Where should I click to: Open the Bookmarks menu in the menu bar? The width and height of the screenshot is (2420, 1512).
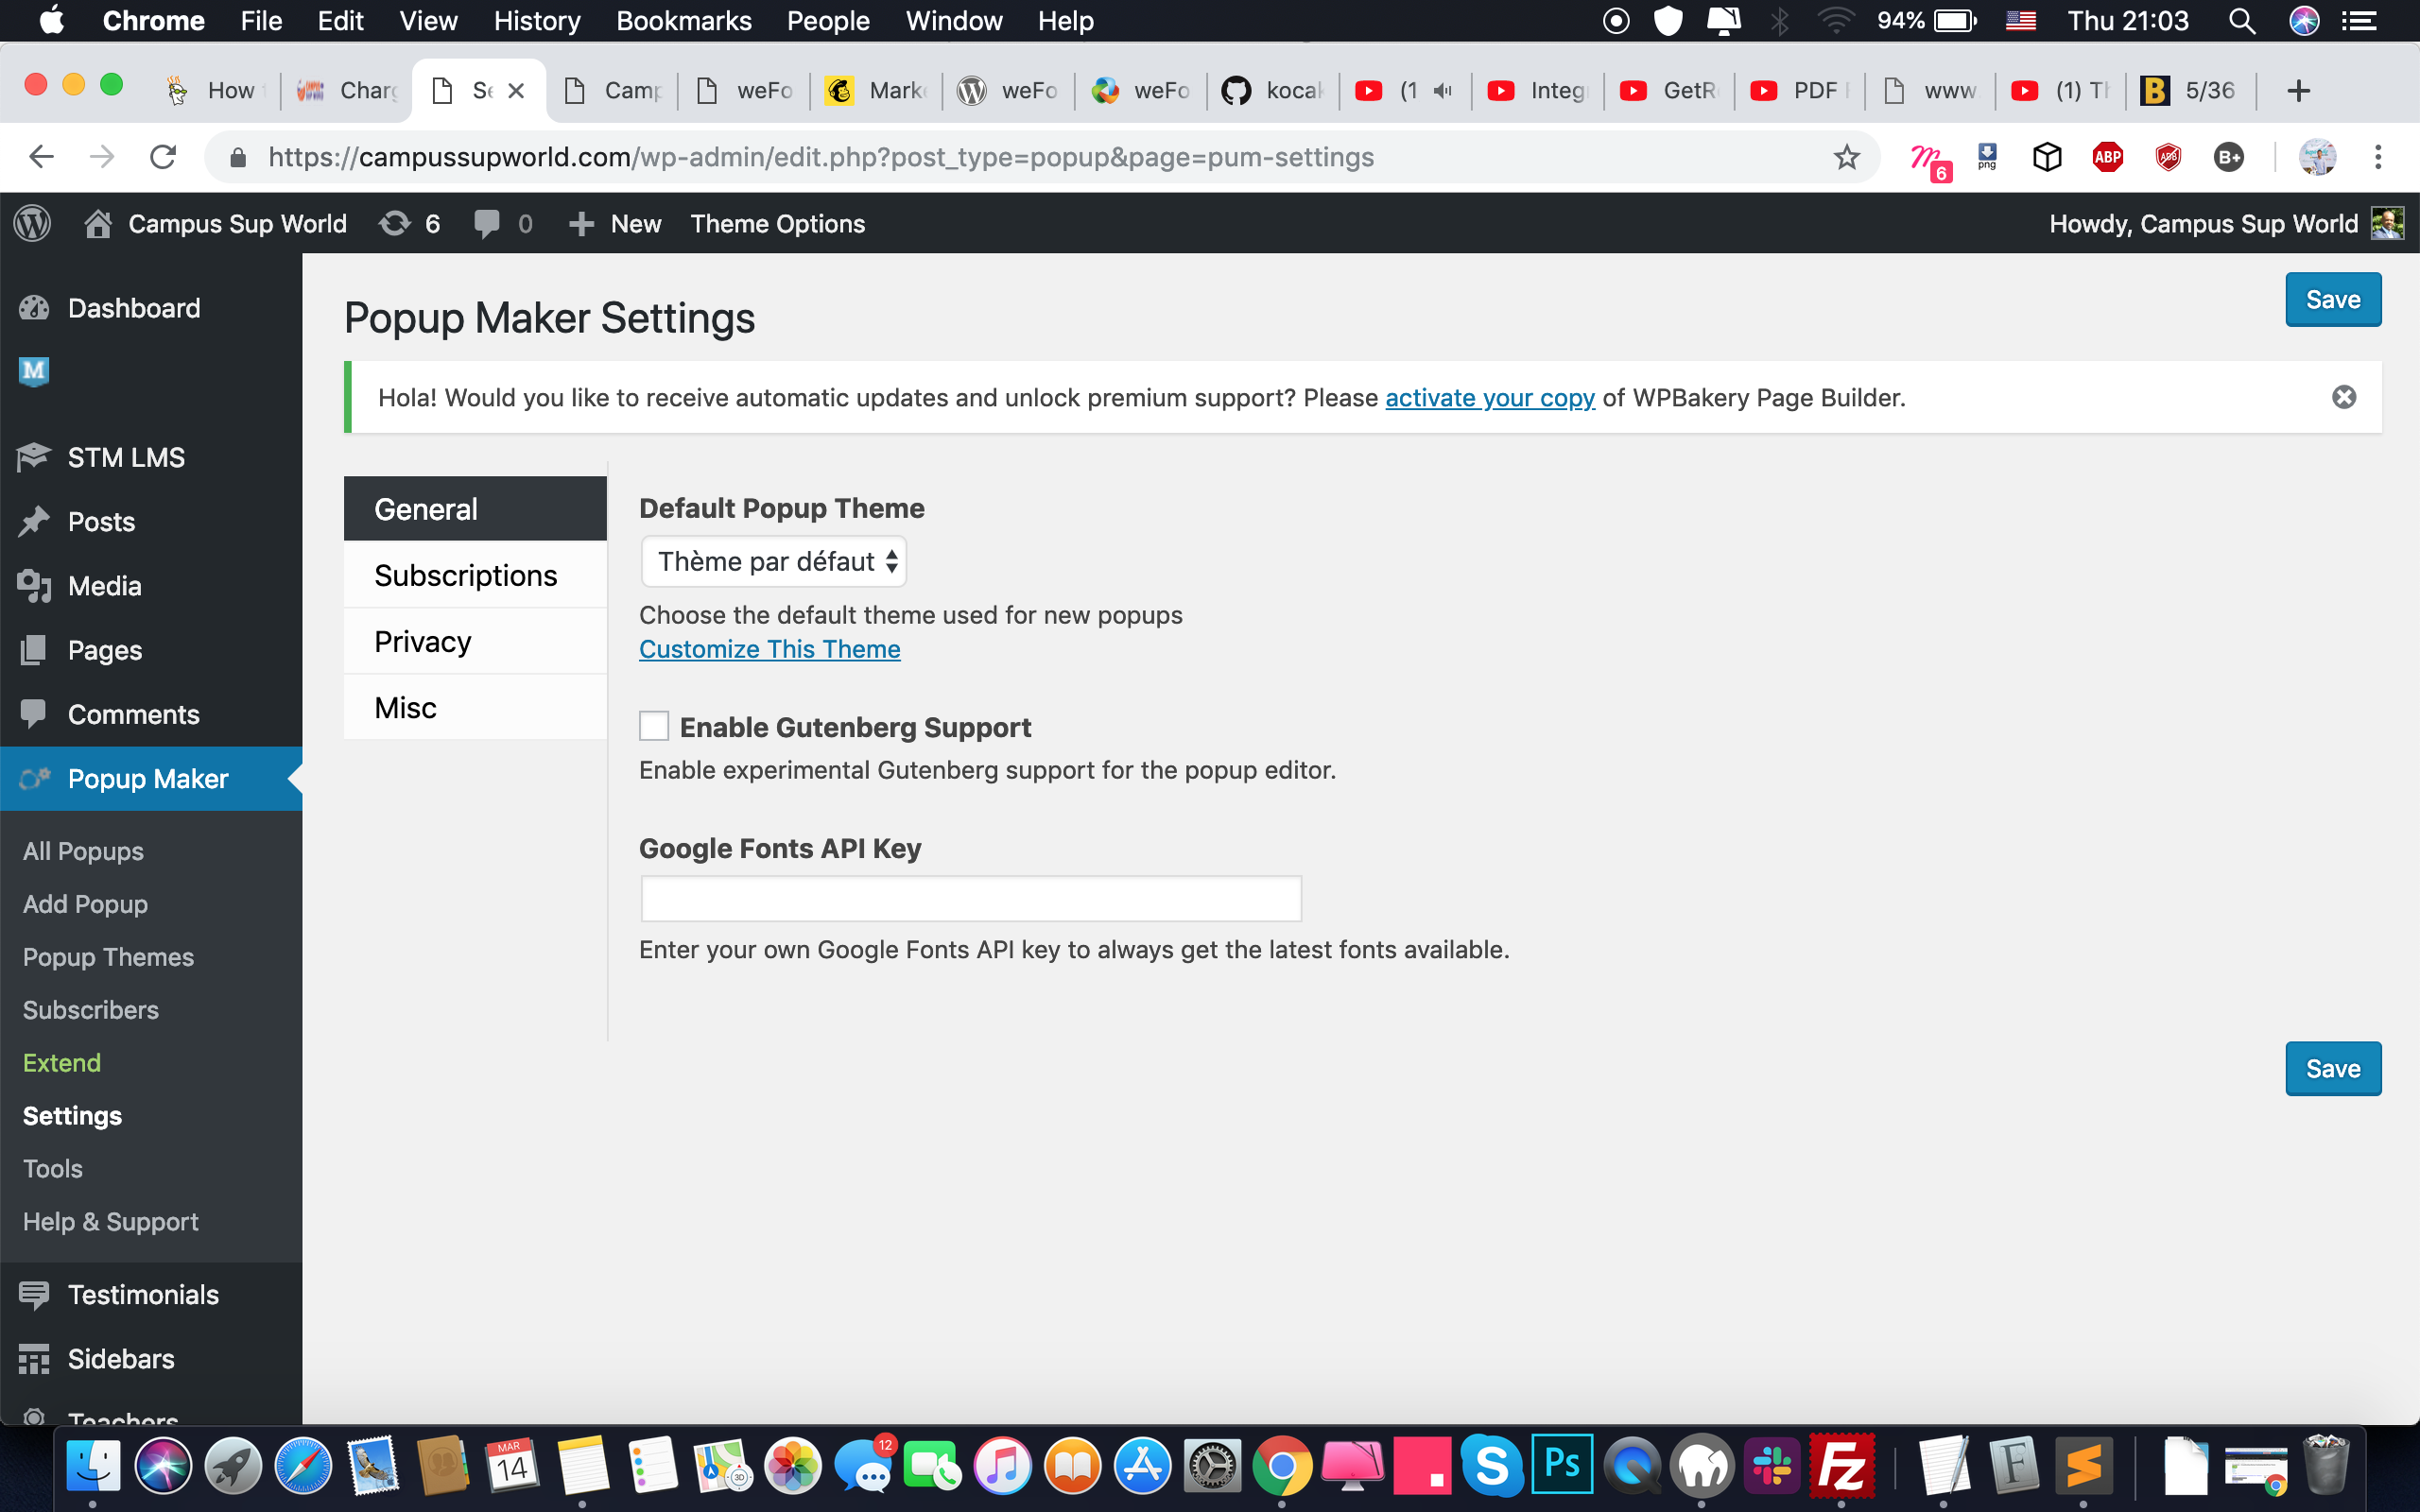click(x=683, y=21)
